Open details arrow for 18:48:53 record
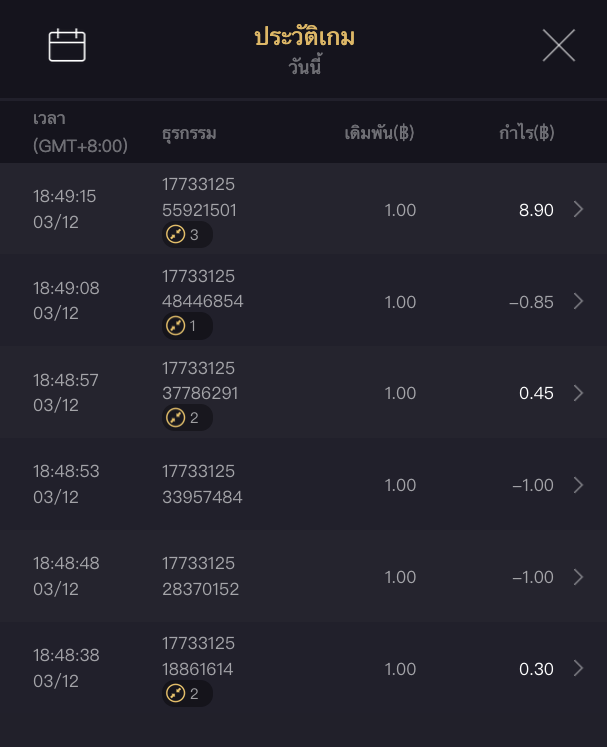The height and width of the screenshot is (747, 607). click(x=578, y=485)
